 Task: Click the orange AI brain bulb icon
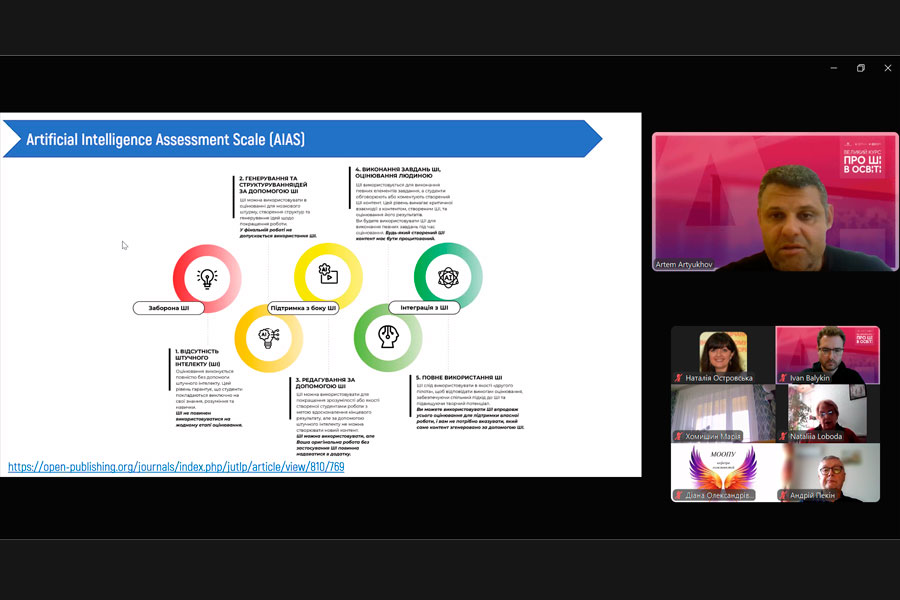(x=269, y=338)
